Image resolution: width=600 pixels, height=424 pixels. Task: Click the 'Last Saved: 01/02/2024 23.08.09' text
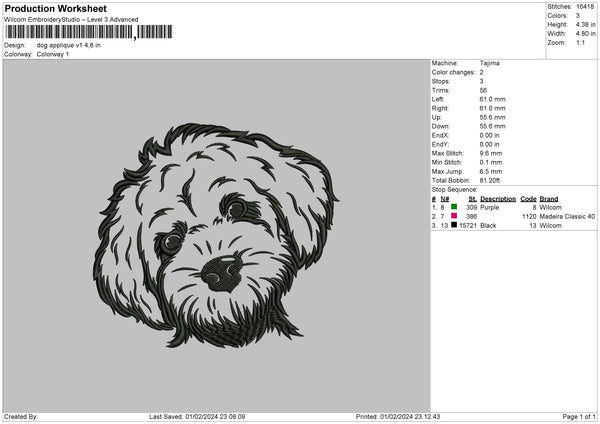[197, 416]
